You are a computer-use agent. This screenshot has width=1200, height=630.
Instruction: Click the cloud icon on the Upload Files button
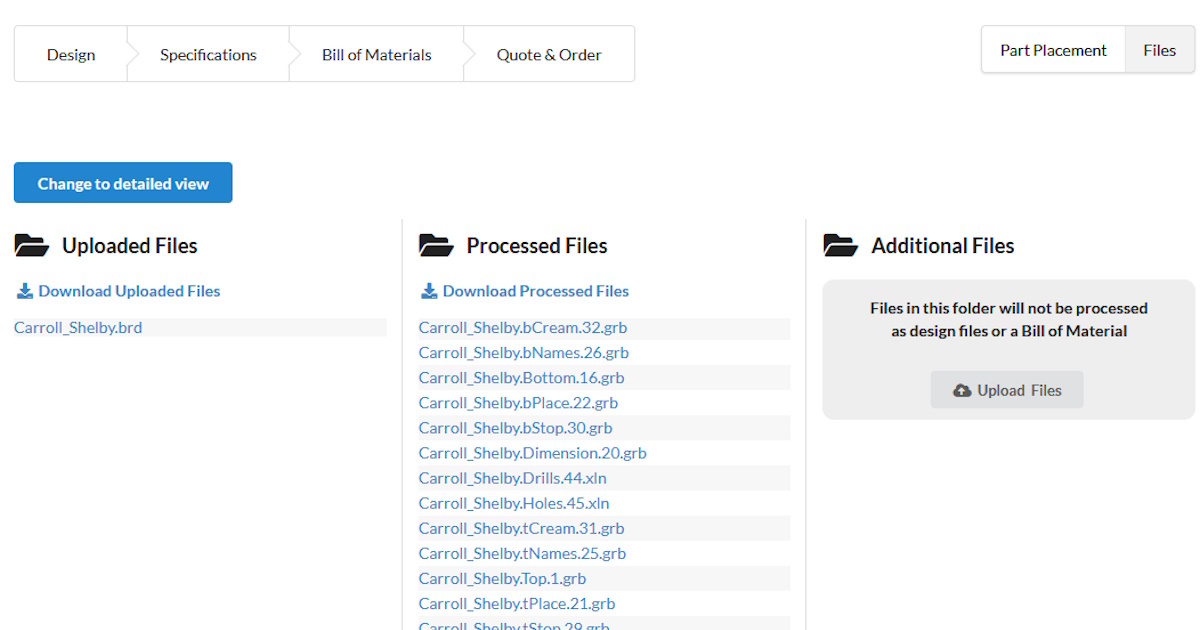[959, 390]
